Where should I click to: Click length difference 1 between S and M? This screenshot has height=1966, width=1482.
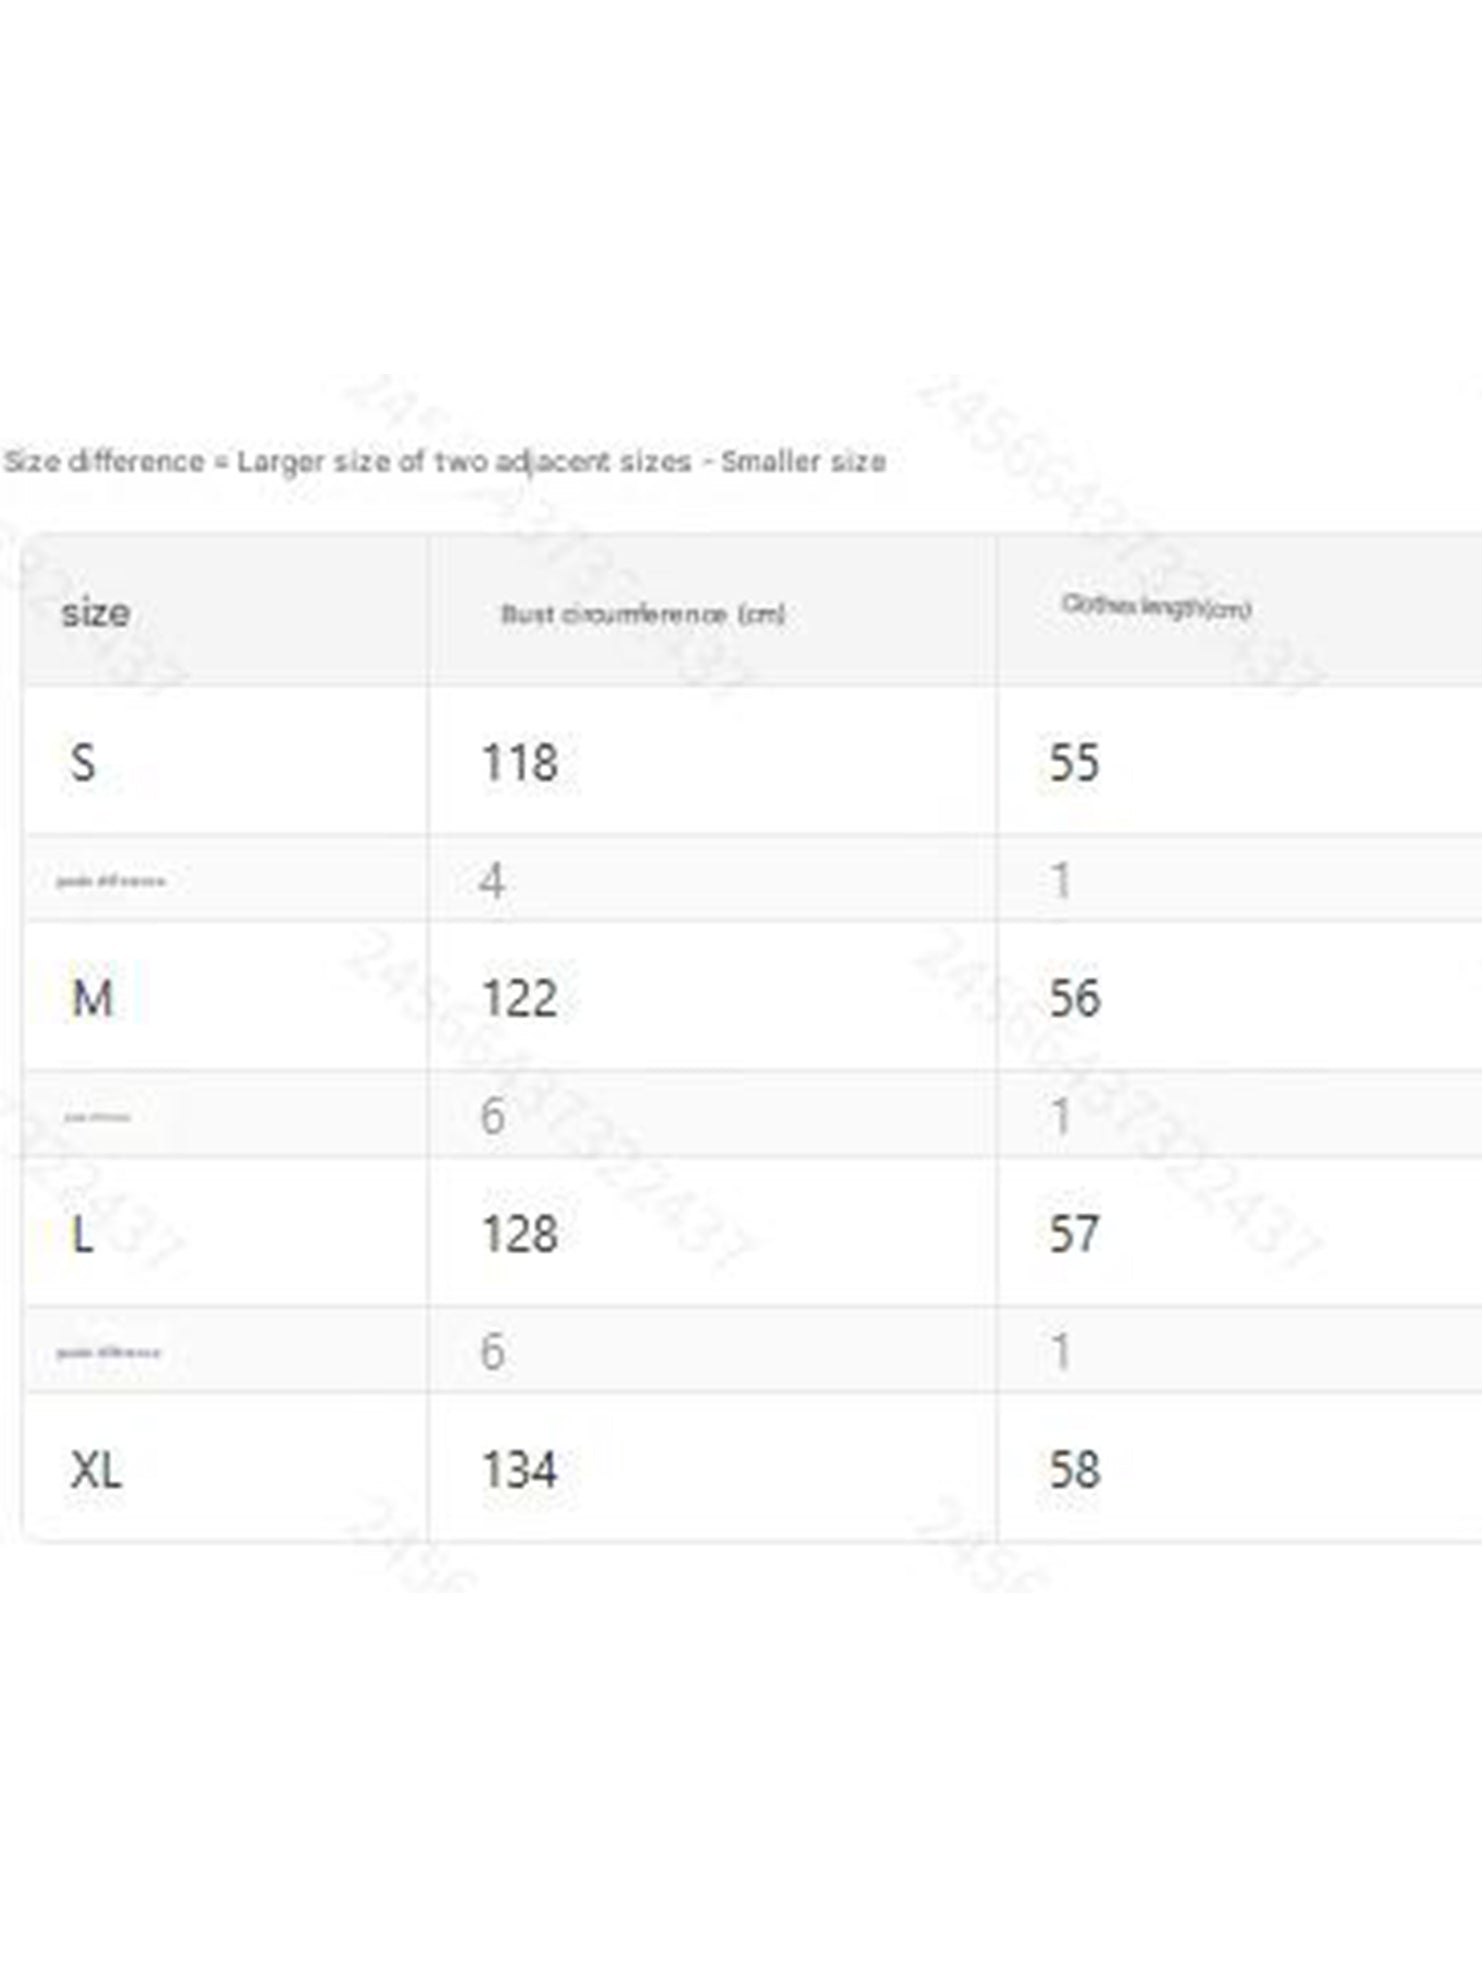point(1061,881)
